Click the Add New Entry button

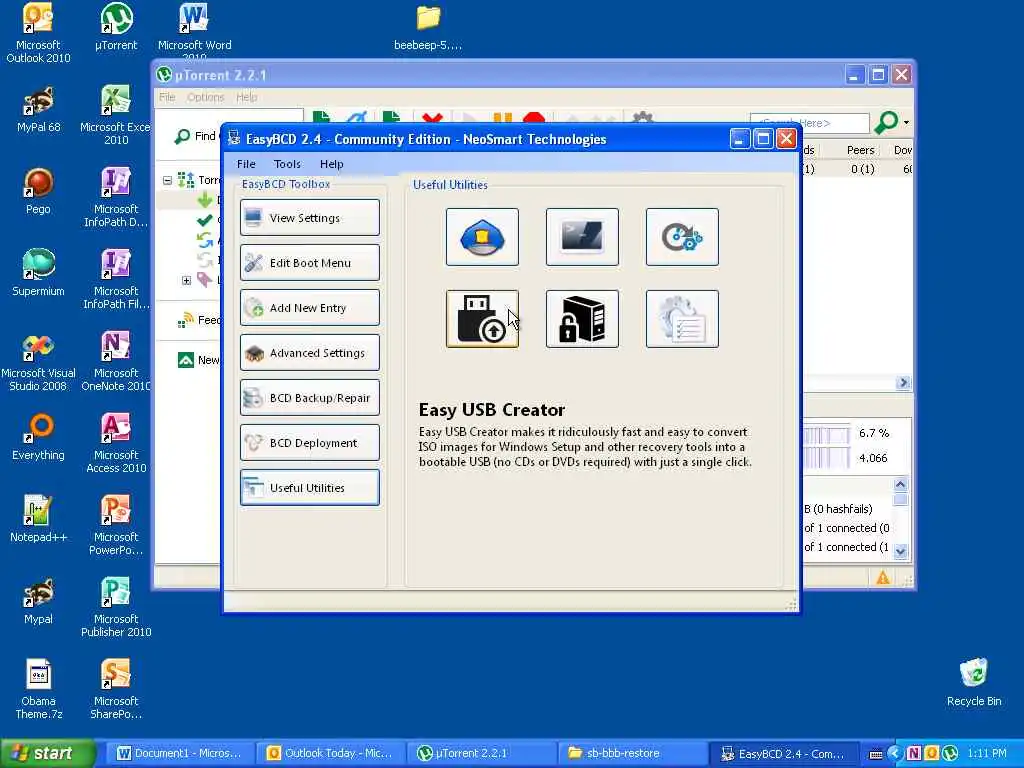[310, 308]
